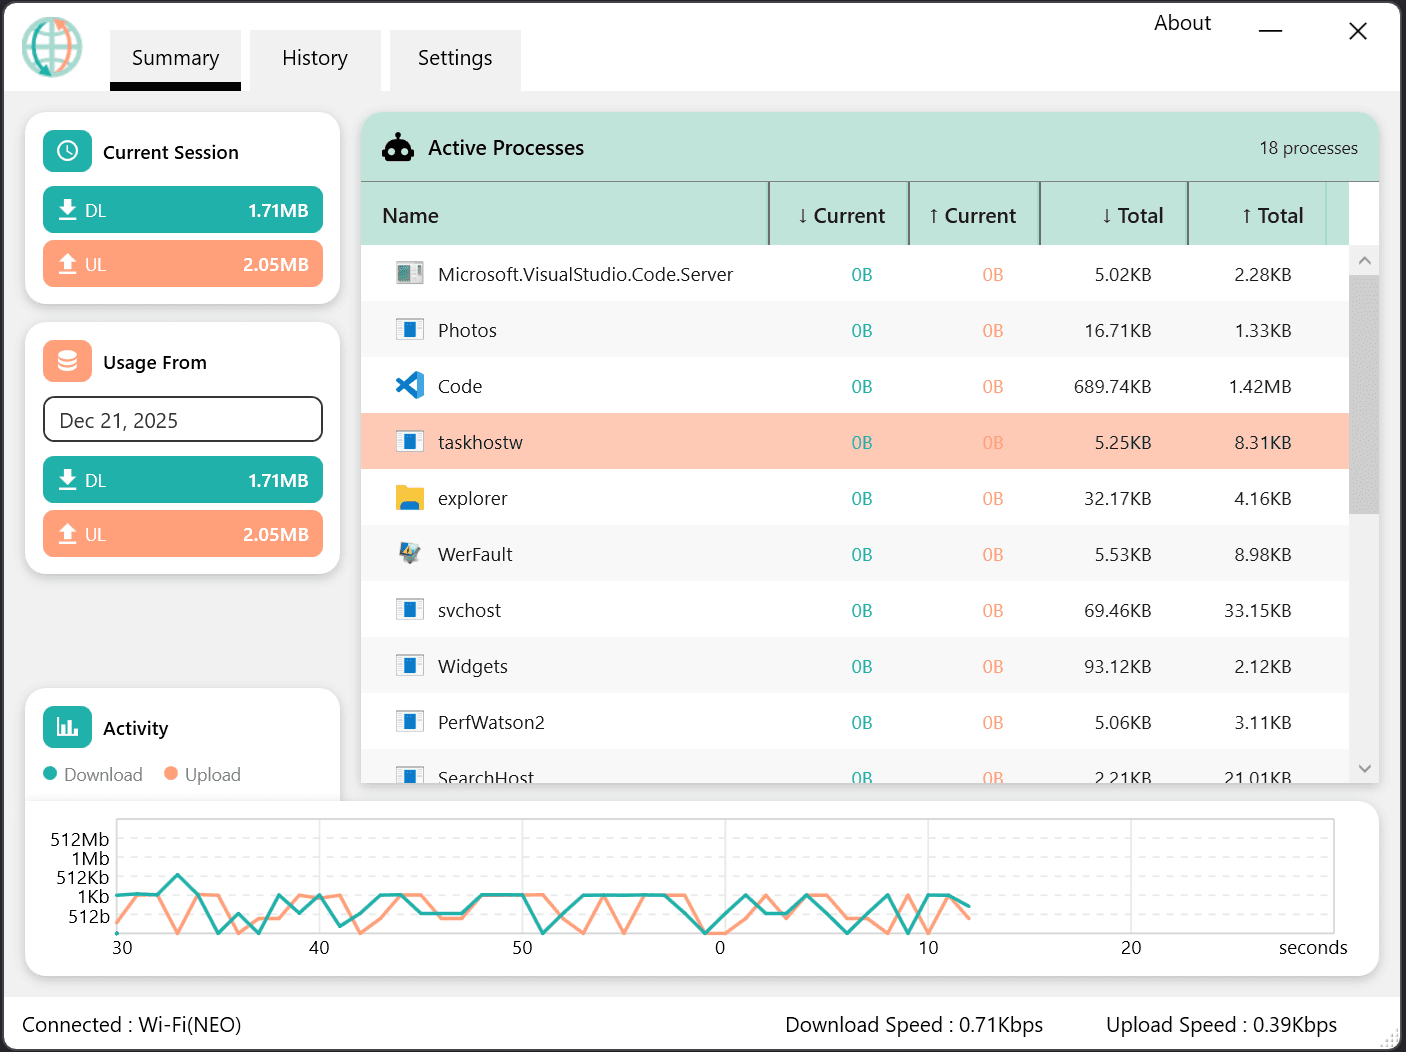Click the bar chart icon beside Activity
The width and height of the screenshot is (1406, 1052).
[x=66, y=727]
